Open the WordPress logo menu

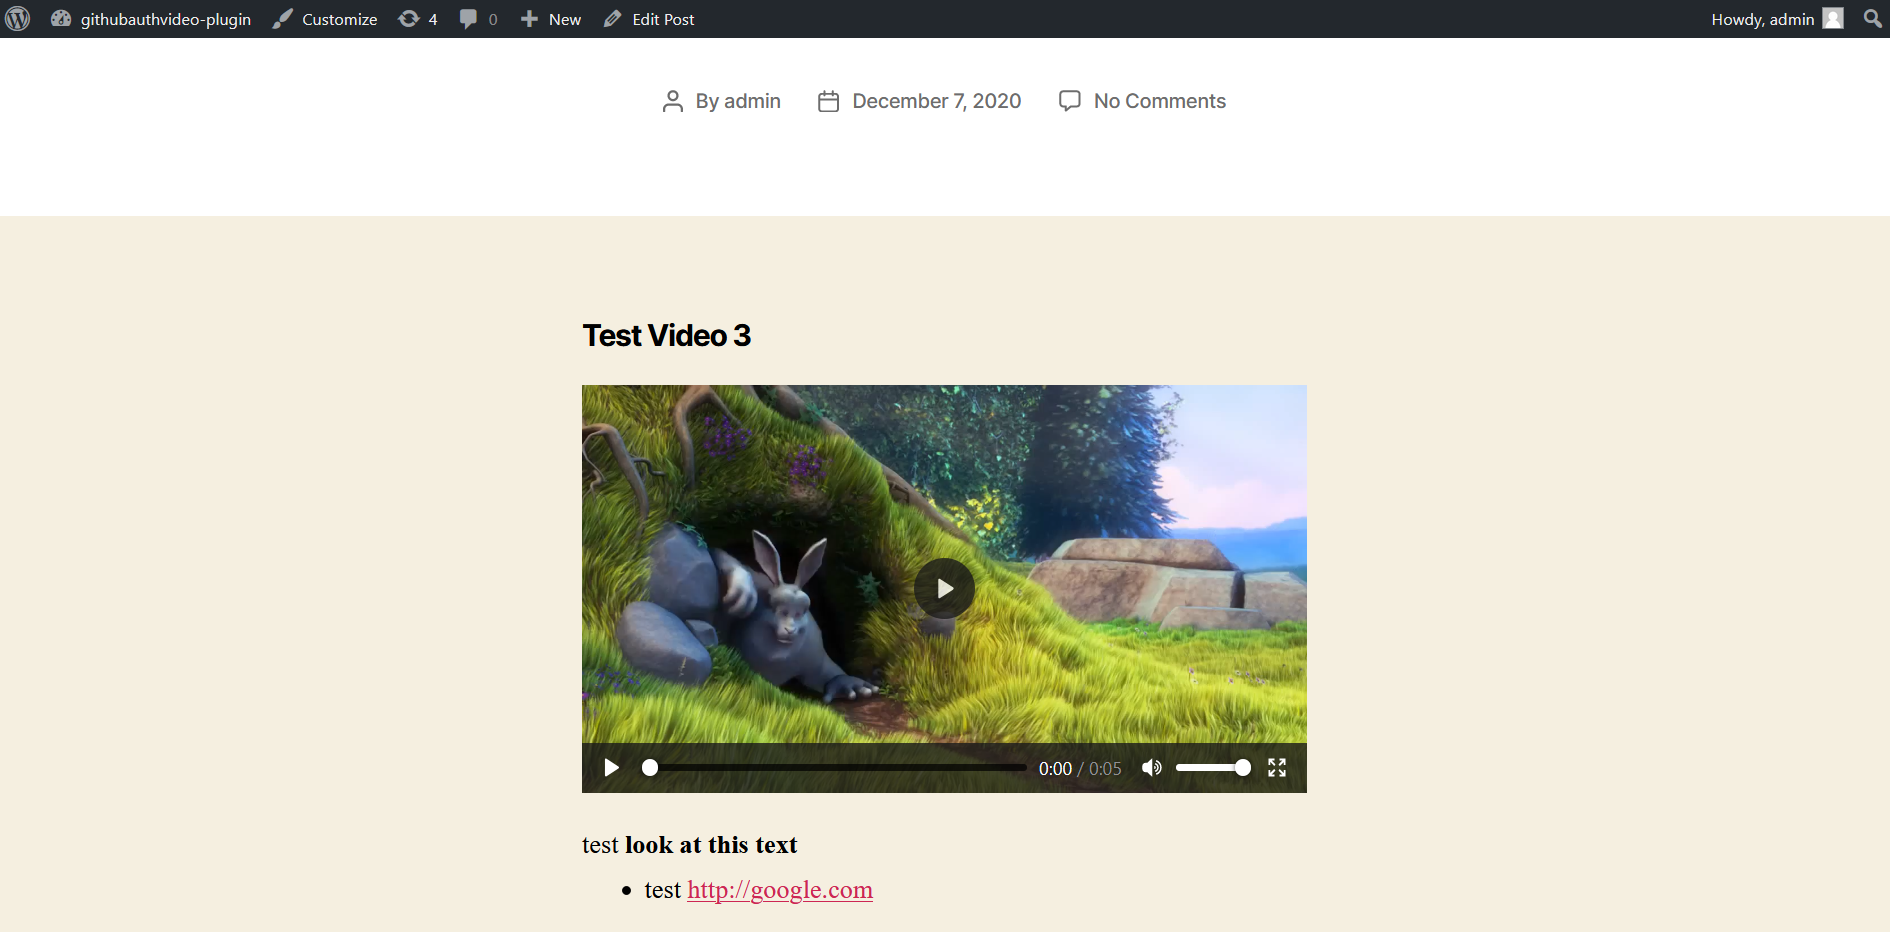point(18,19)
